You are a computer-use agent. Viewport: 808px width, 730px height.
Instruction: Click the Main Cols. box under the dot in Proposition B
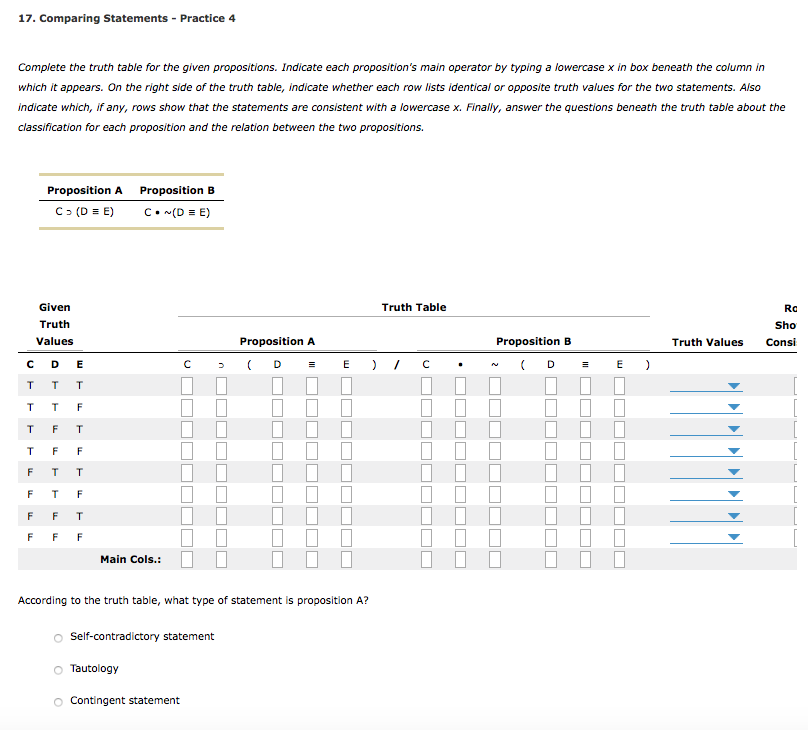(460, 559)
